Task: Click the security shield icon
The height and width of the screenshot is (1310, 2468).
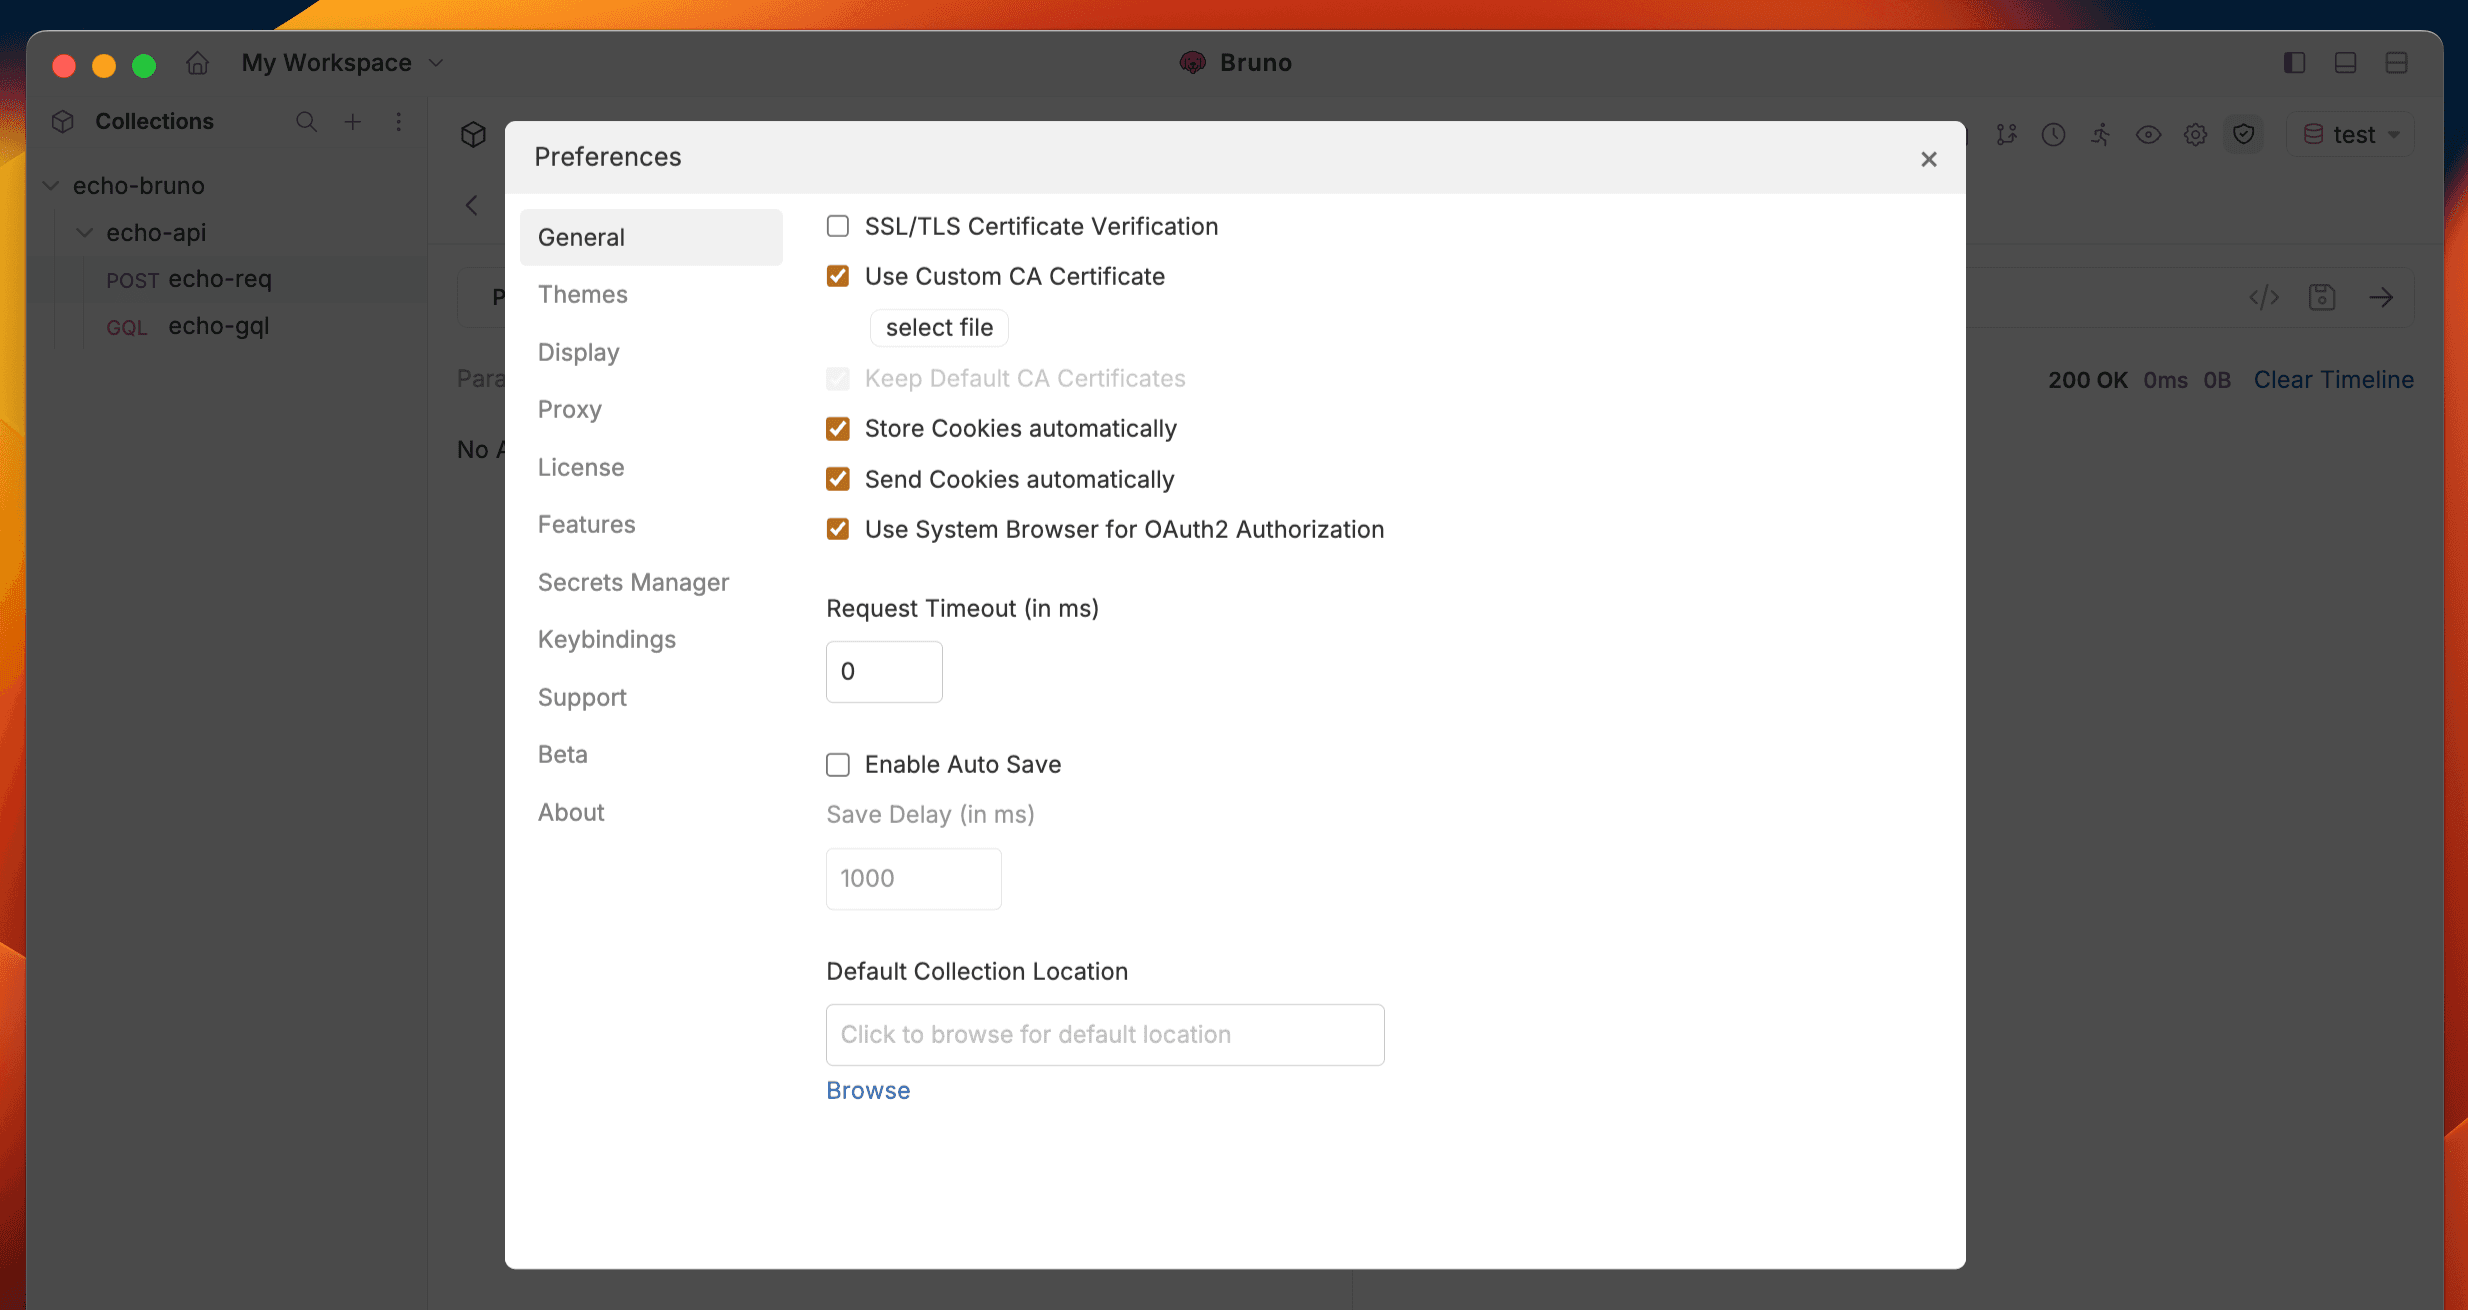Action: [2243, 135]
